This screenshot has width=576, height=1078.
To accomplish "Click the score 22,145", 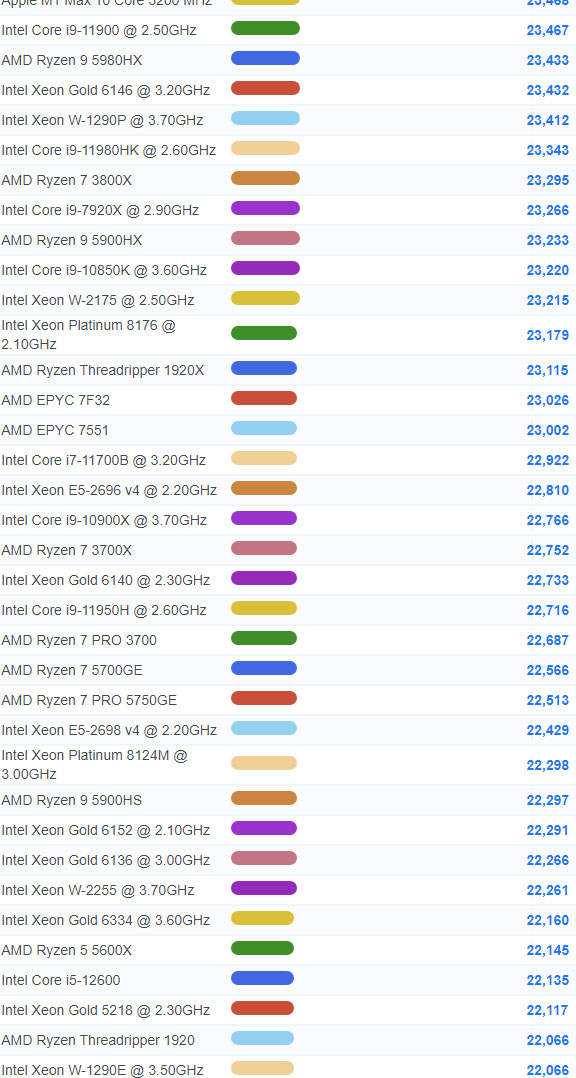I will (548, 950).
